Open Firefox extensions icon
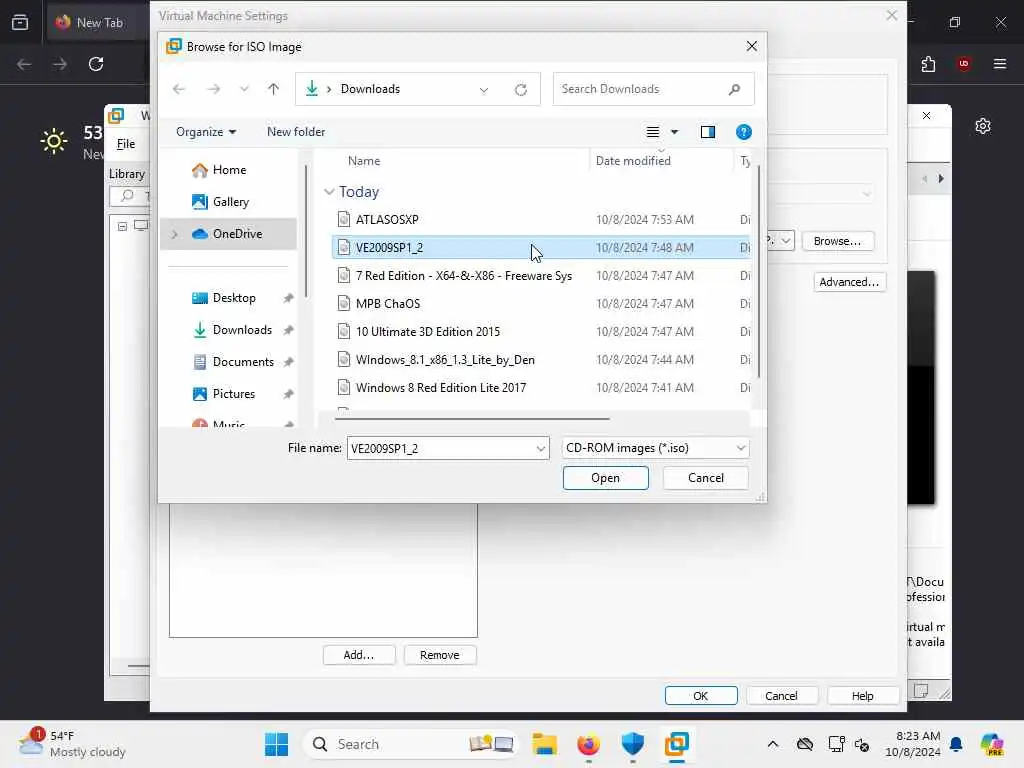Viewport: 1024px width, 768px height. pyautogui.click(x=928, y=64)
